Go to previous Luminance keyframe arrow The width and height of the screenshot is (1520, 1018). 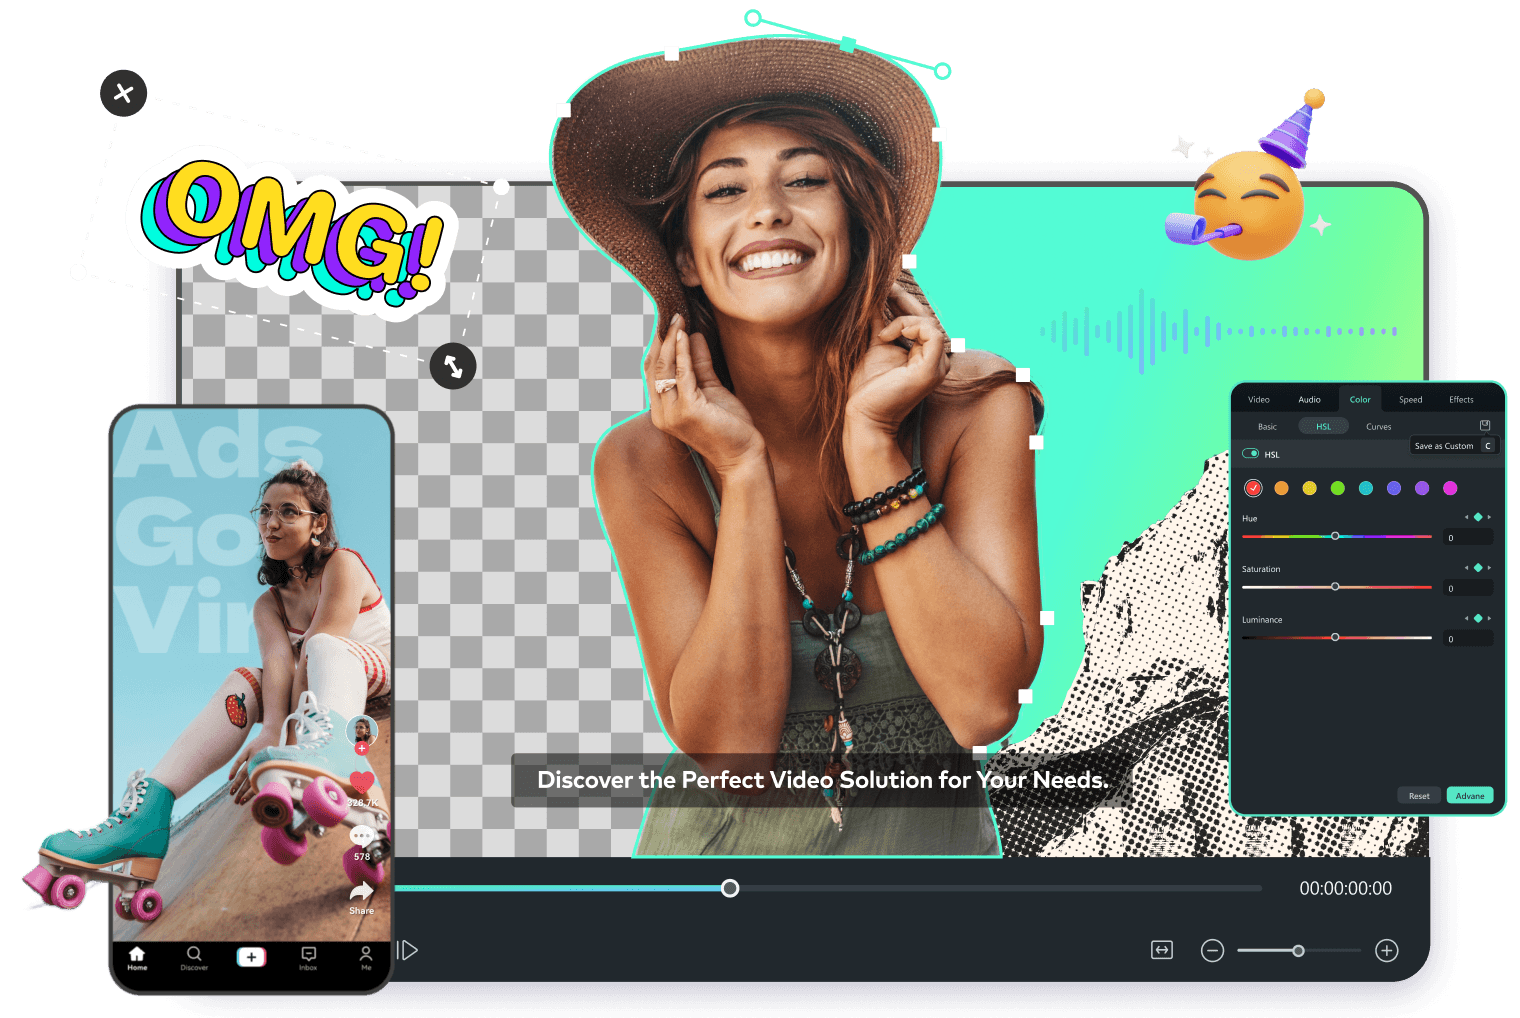1467,618
